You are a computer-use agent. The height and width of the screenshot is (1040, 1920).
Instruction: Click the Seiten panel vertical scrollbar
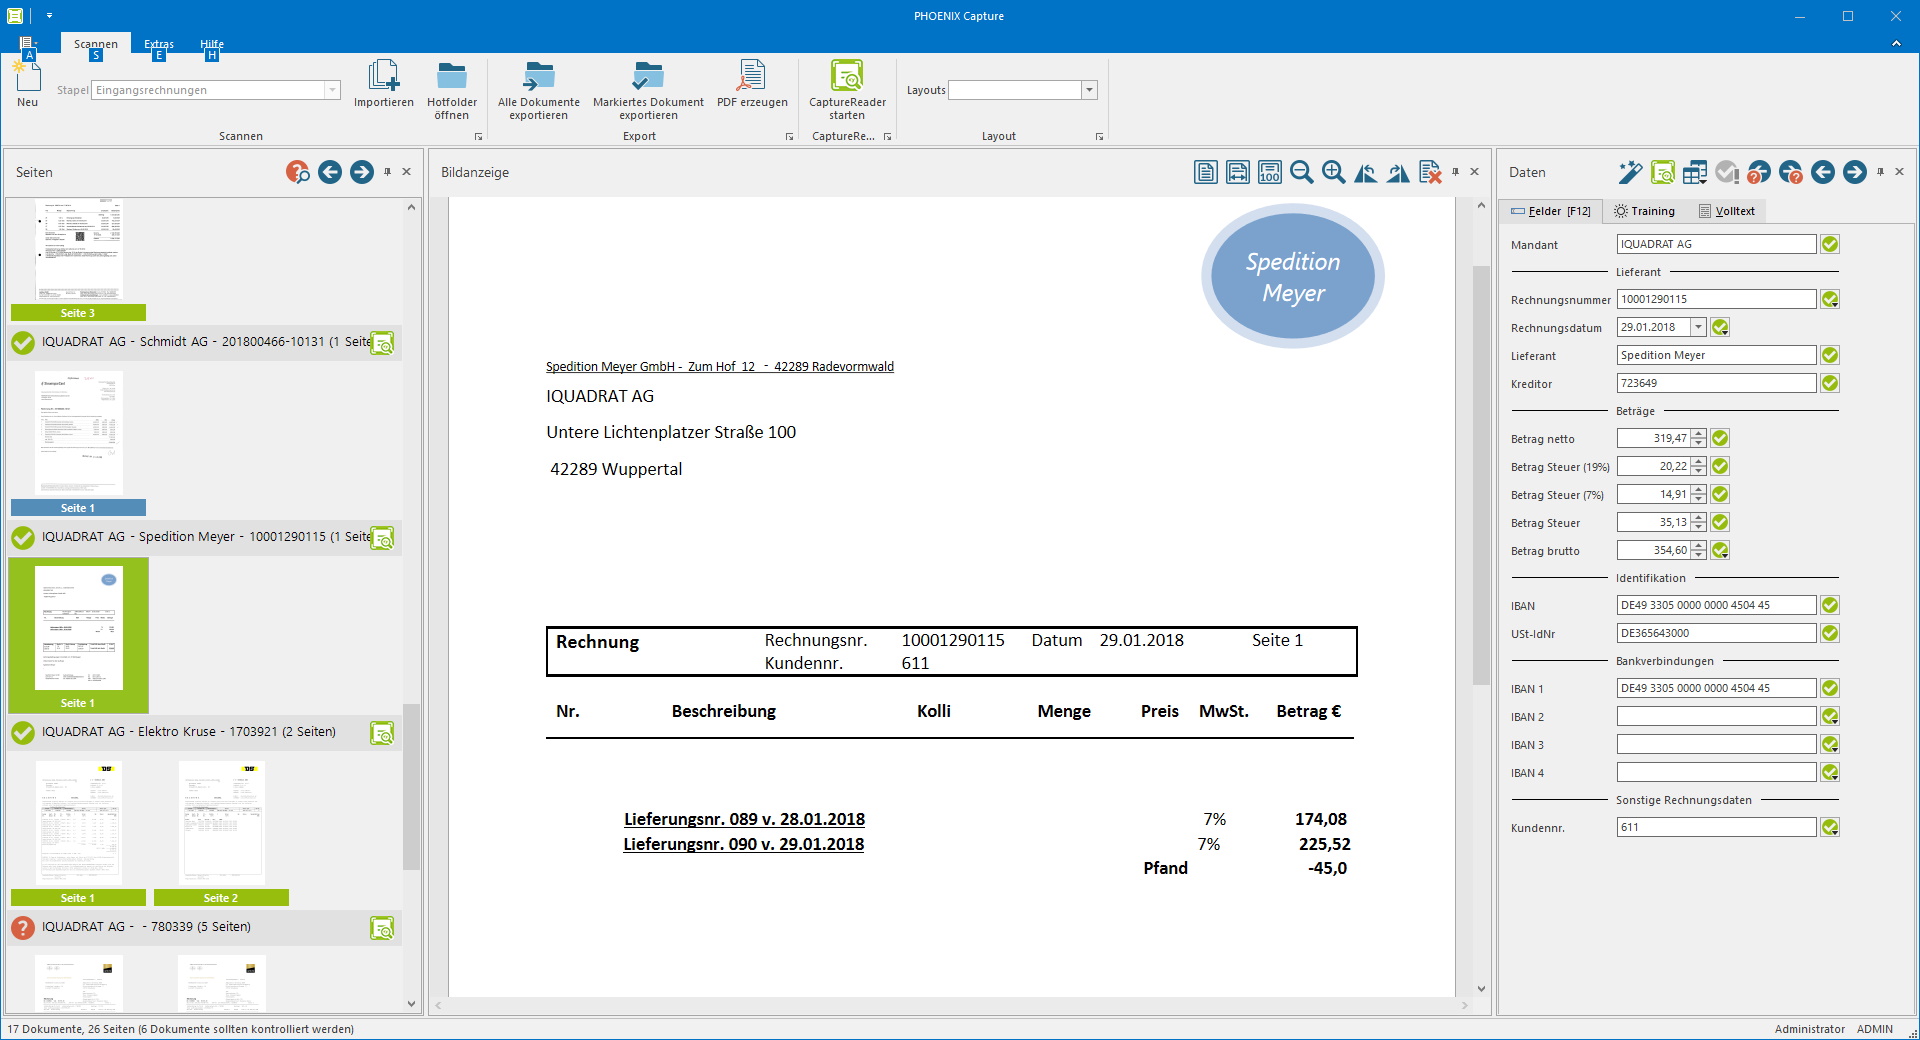pyautogui.click(x=411, y=786)
